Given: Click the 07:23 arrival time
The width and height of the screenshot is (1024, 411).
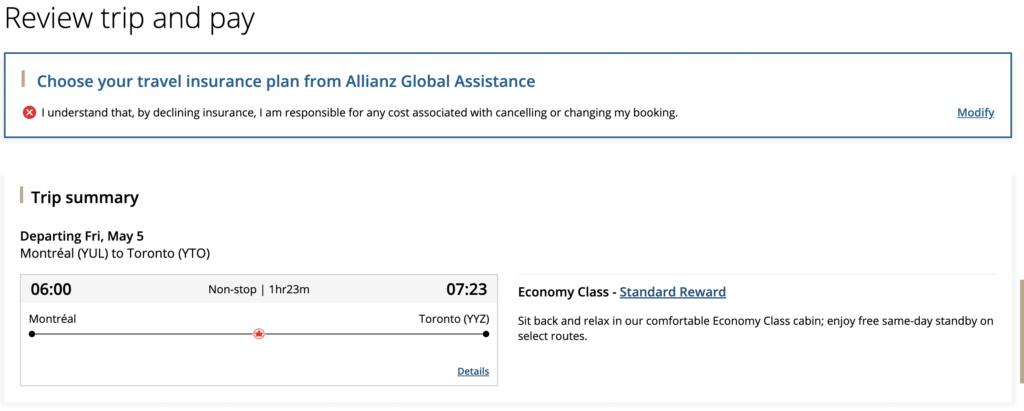Looking at the screenshot, I should [466, 290].
